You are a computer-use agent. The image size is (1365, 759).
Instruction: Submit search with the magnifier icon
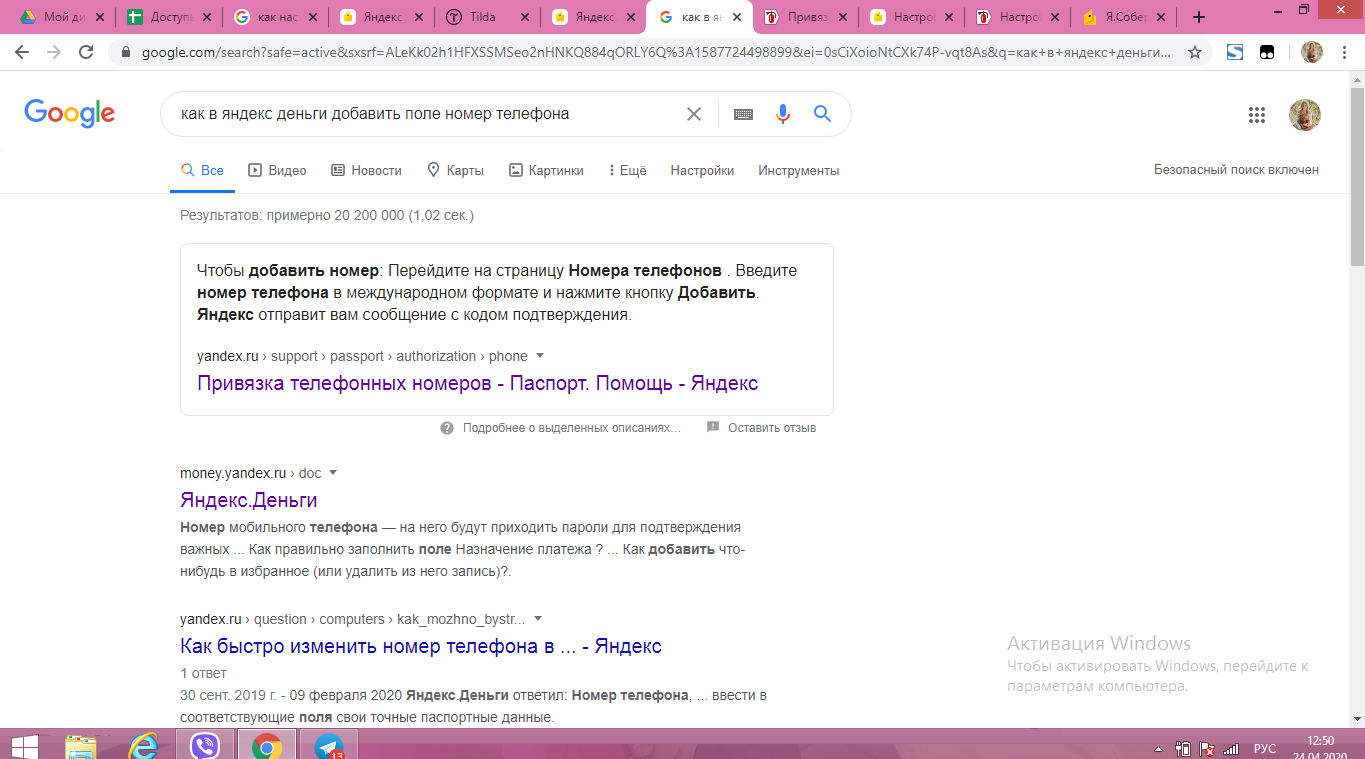(x=822, y=114)
